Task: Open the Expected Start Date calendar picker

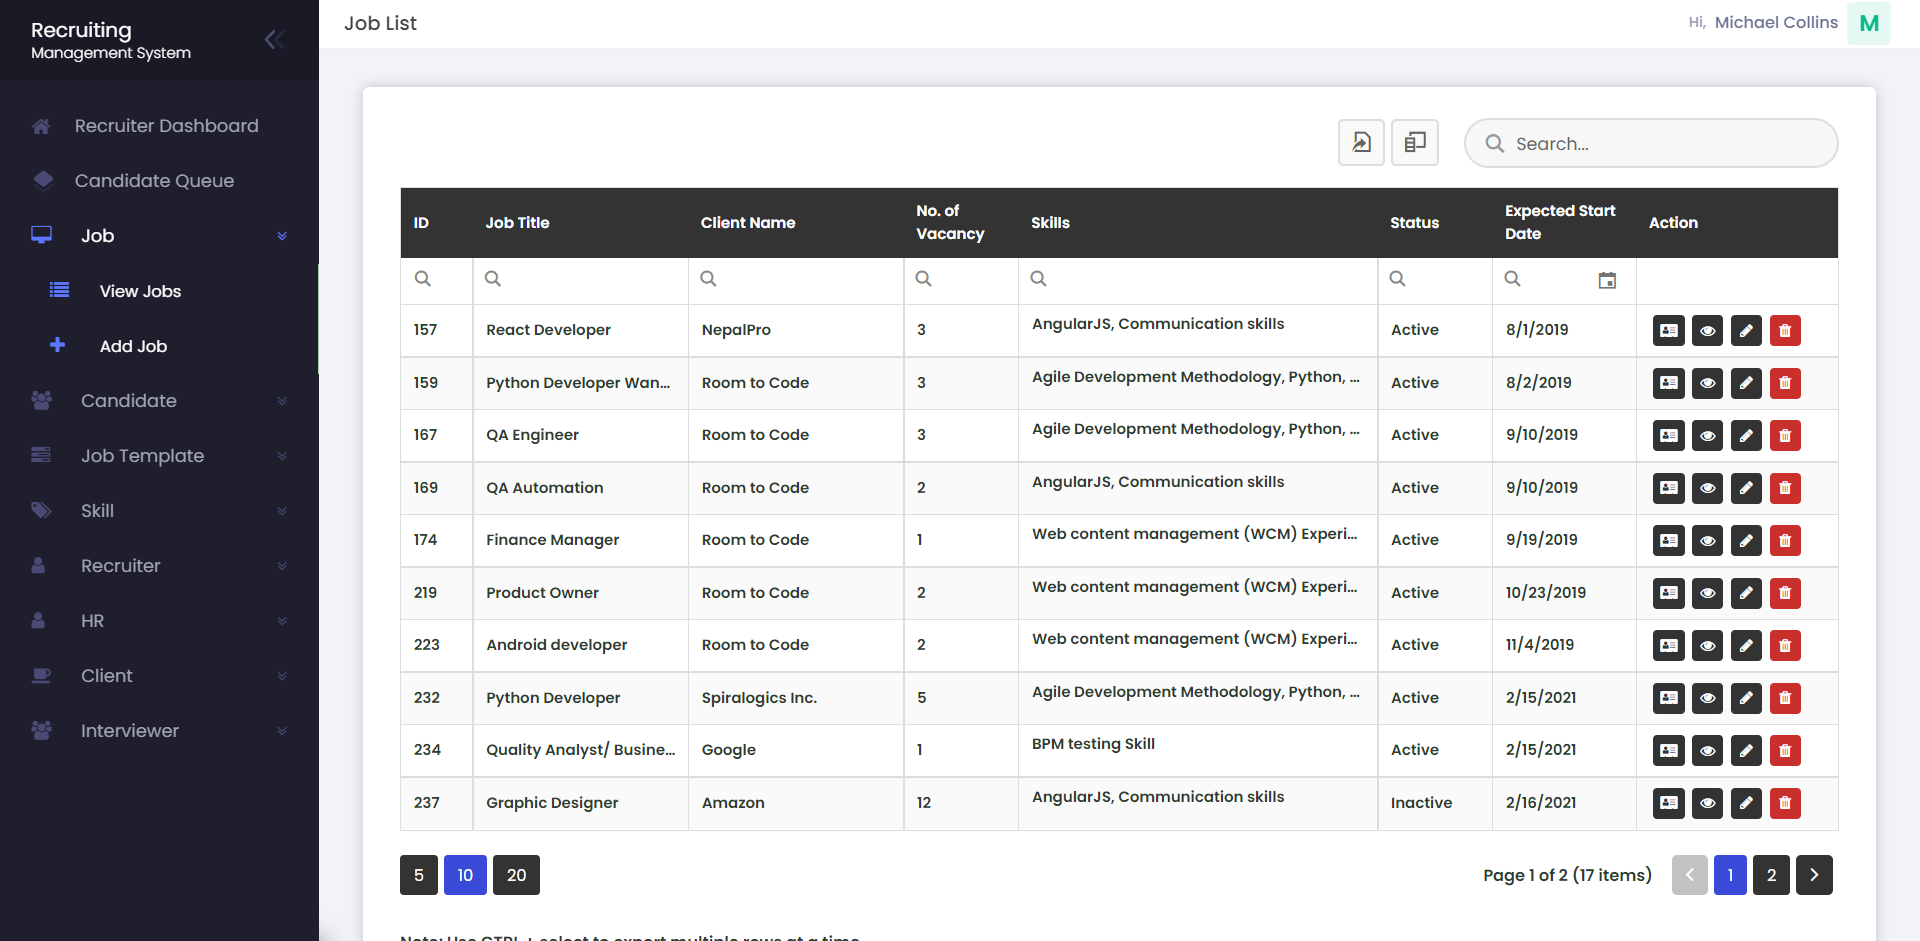Action: pos(1606,281)
